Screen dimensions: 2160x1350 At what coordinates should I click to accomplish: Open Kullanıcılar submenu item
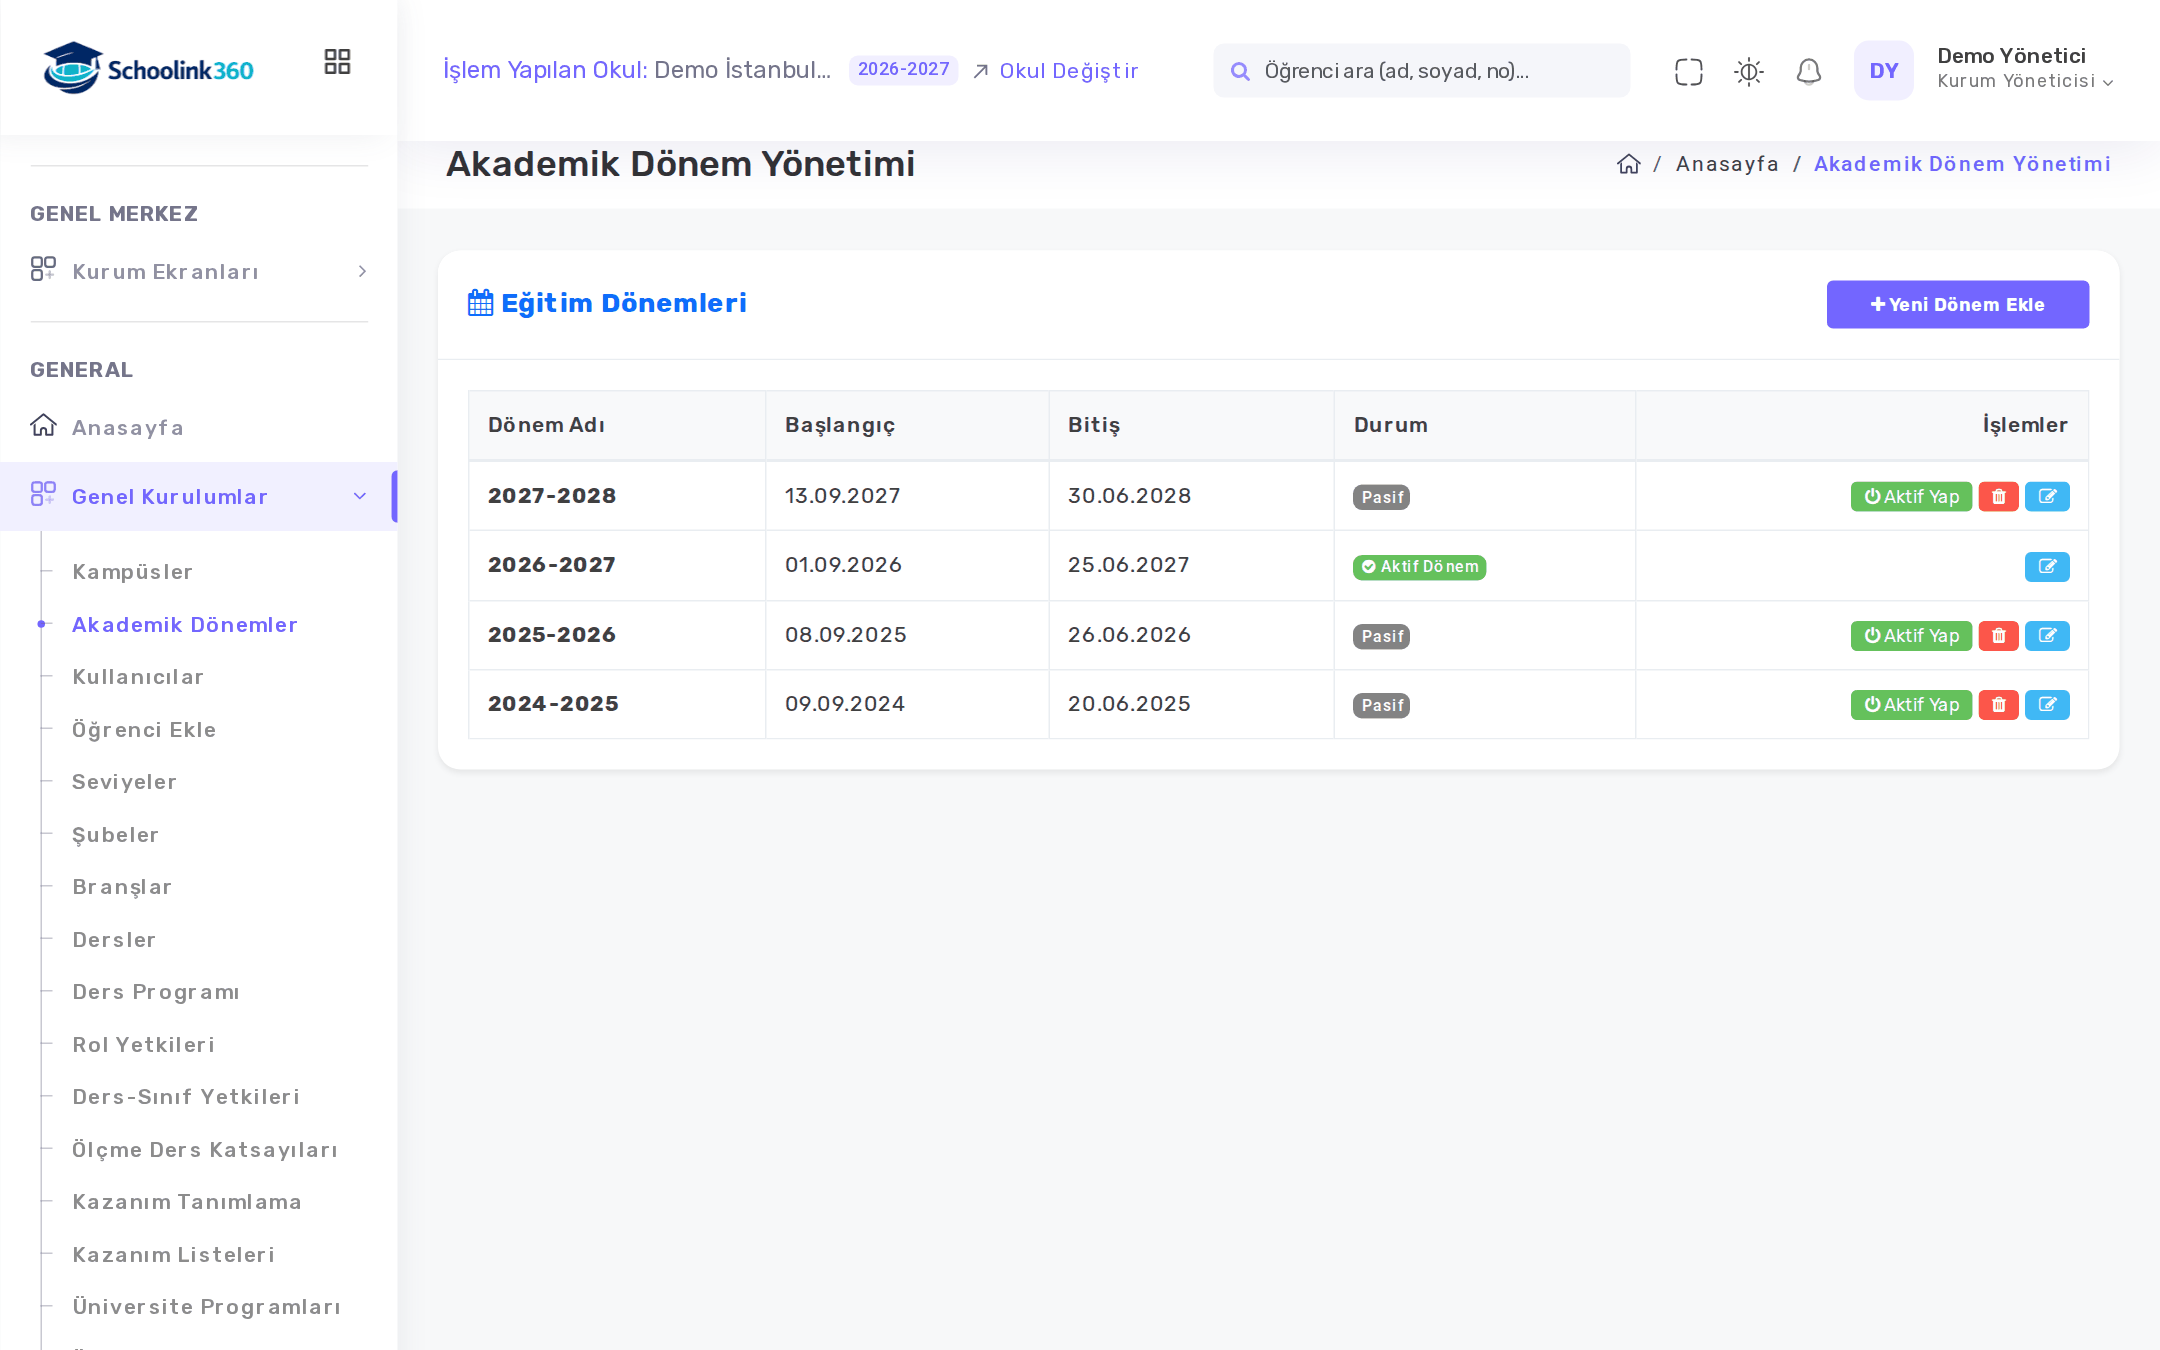coord(138,677)
